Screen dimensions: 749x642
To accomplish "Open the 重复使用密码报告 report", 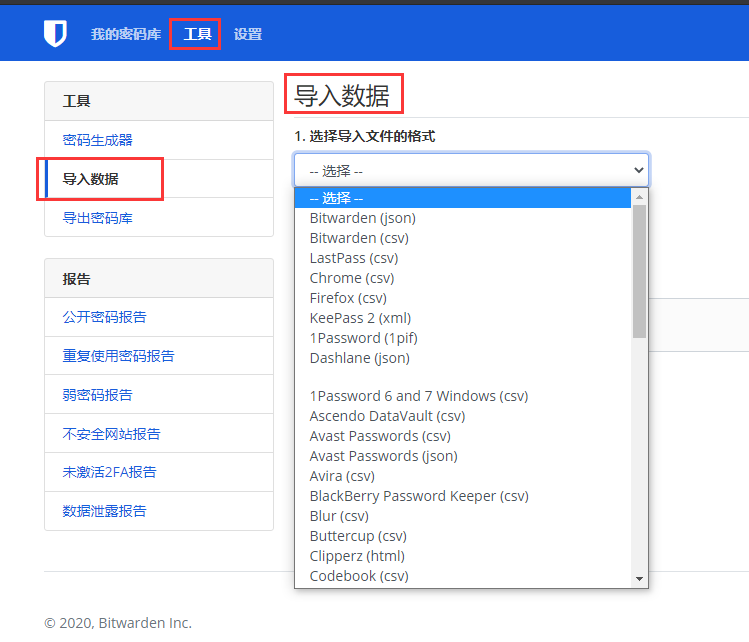I will tap(118, 356).
